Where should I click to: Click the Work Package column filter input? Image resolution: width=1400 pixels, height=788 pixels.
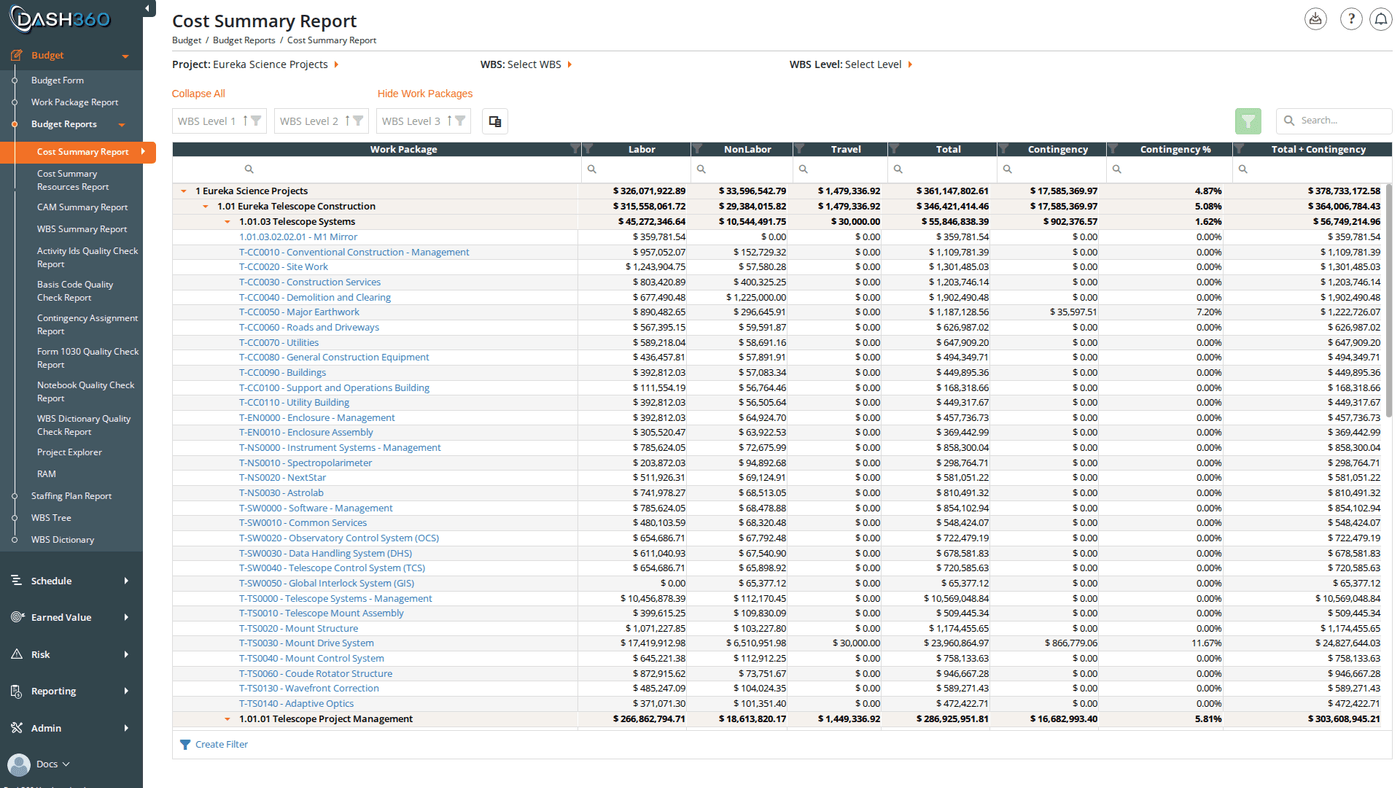(x=377, y=169)
